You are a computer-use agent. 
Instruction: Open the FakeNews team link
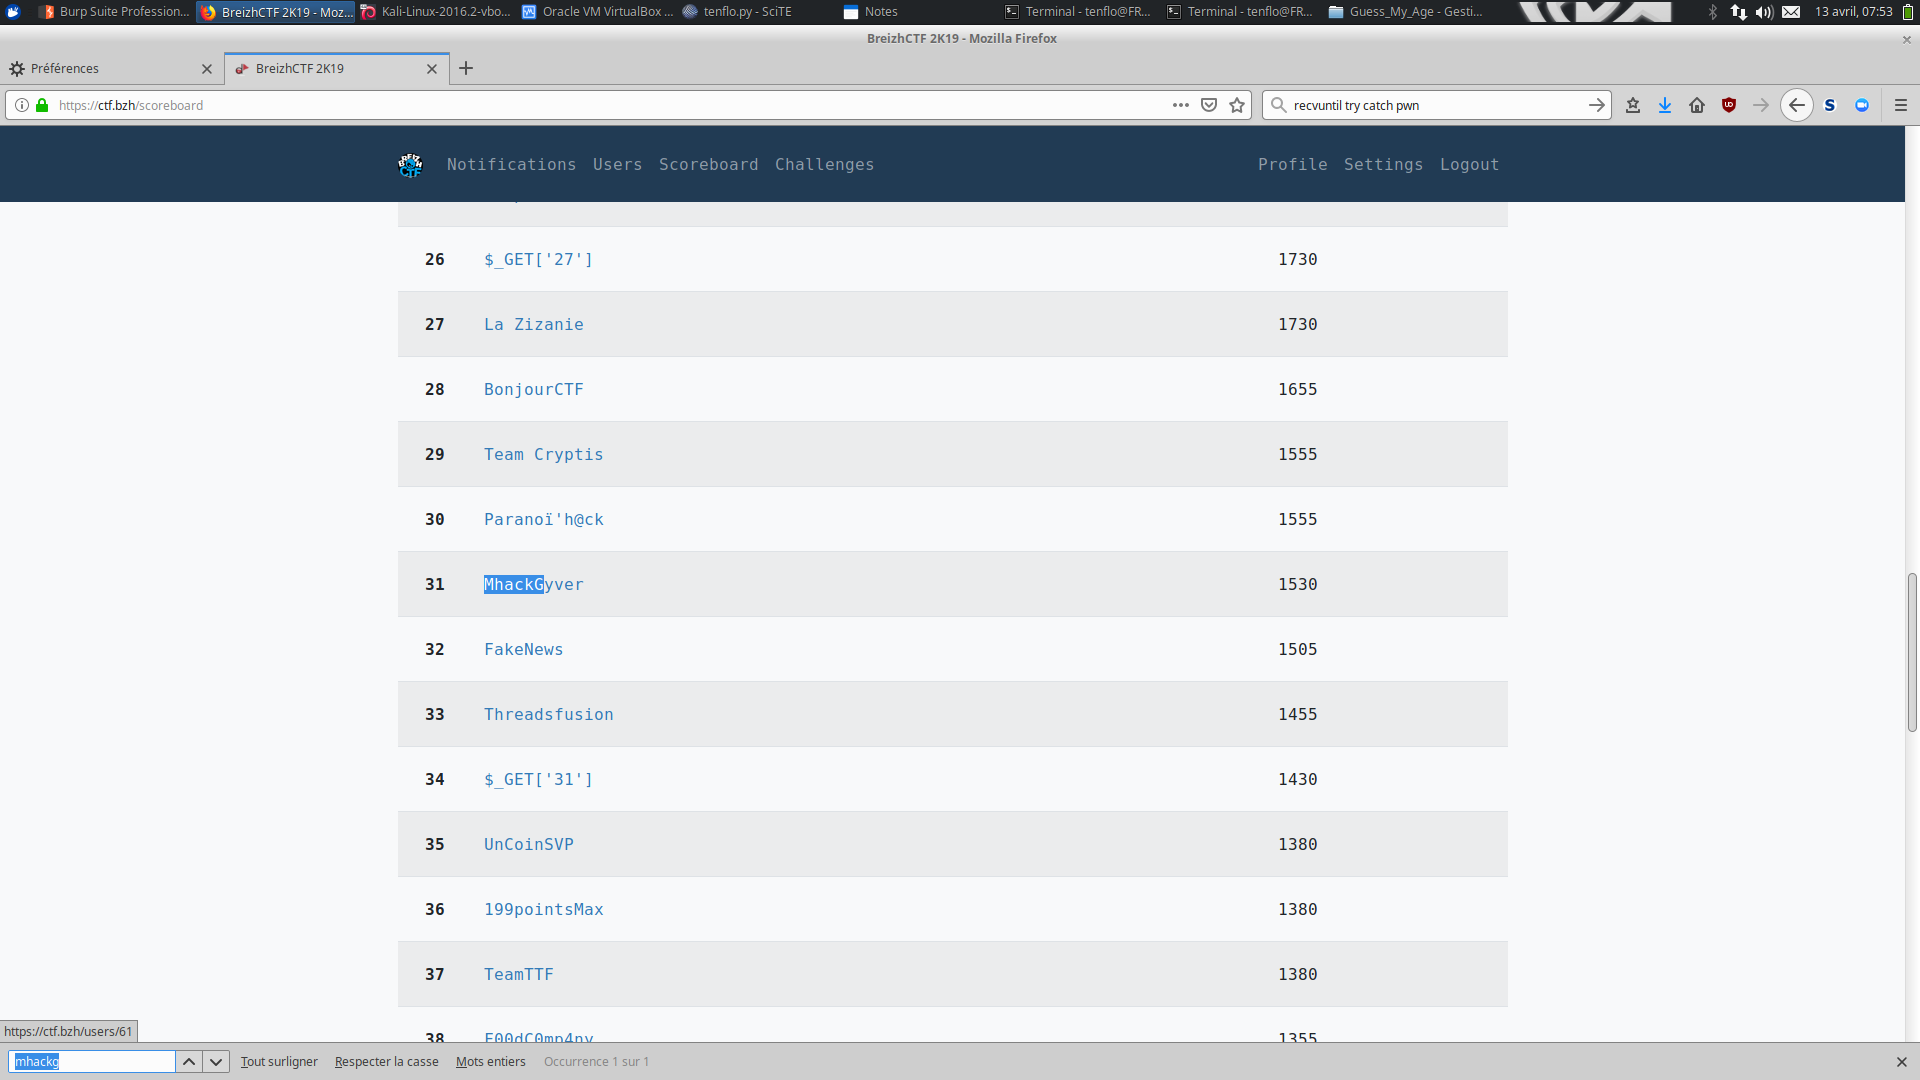523,650
